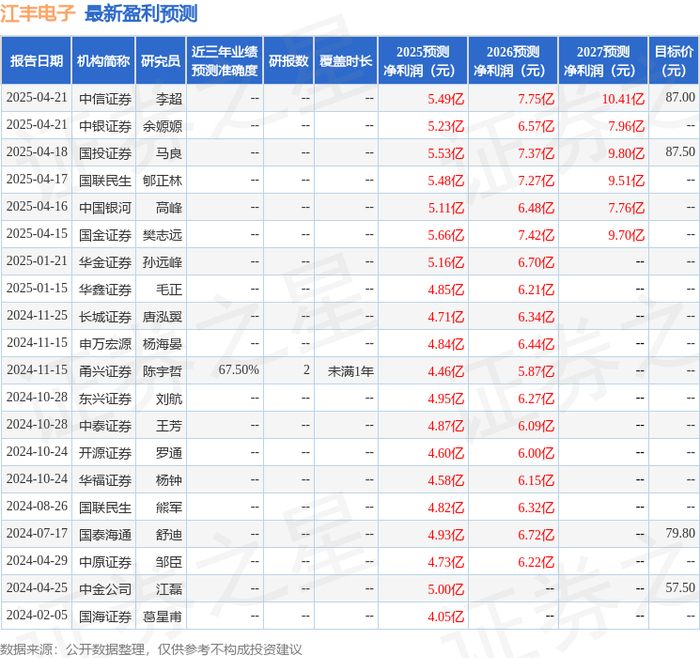This screenshot has height=658, width=700.
Task: Select analyst name 郇正林
Action: tap(162, 180)
